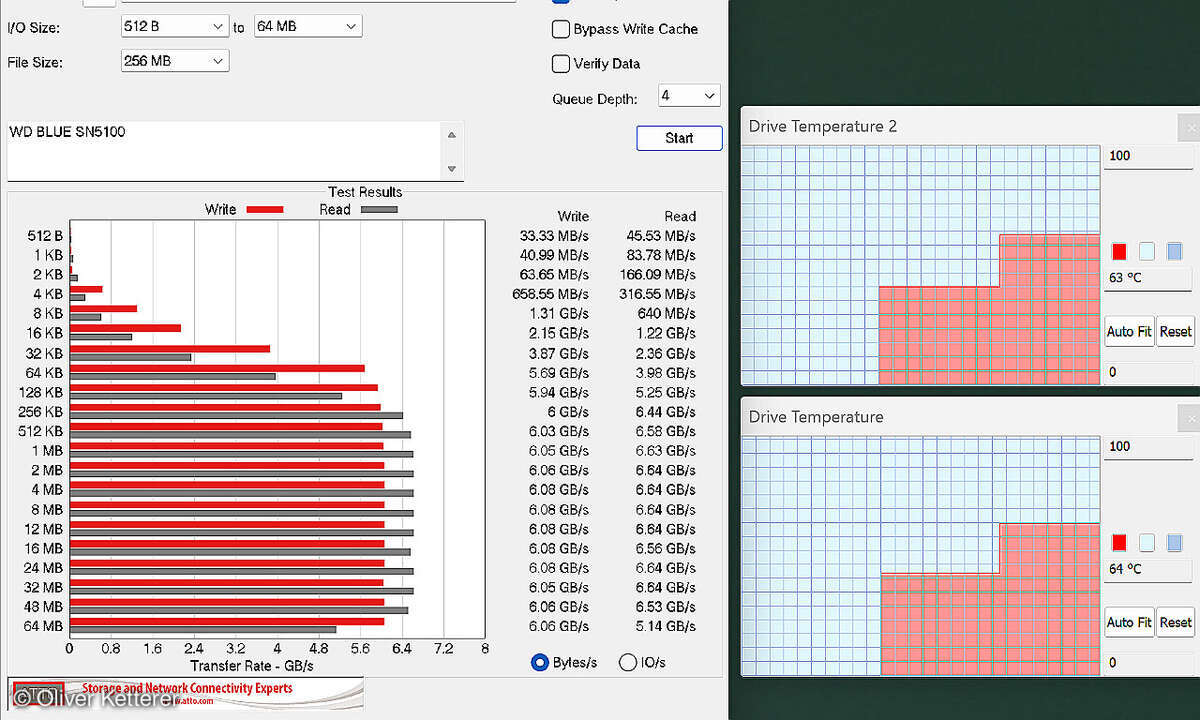Screen dimensions: 1200x720
Task: Click the 100 maximum value field in Drive Temperature 2
Action: 1148,156
